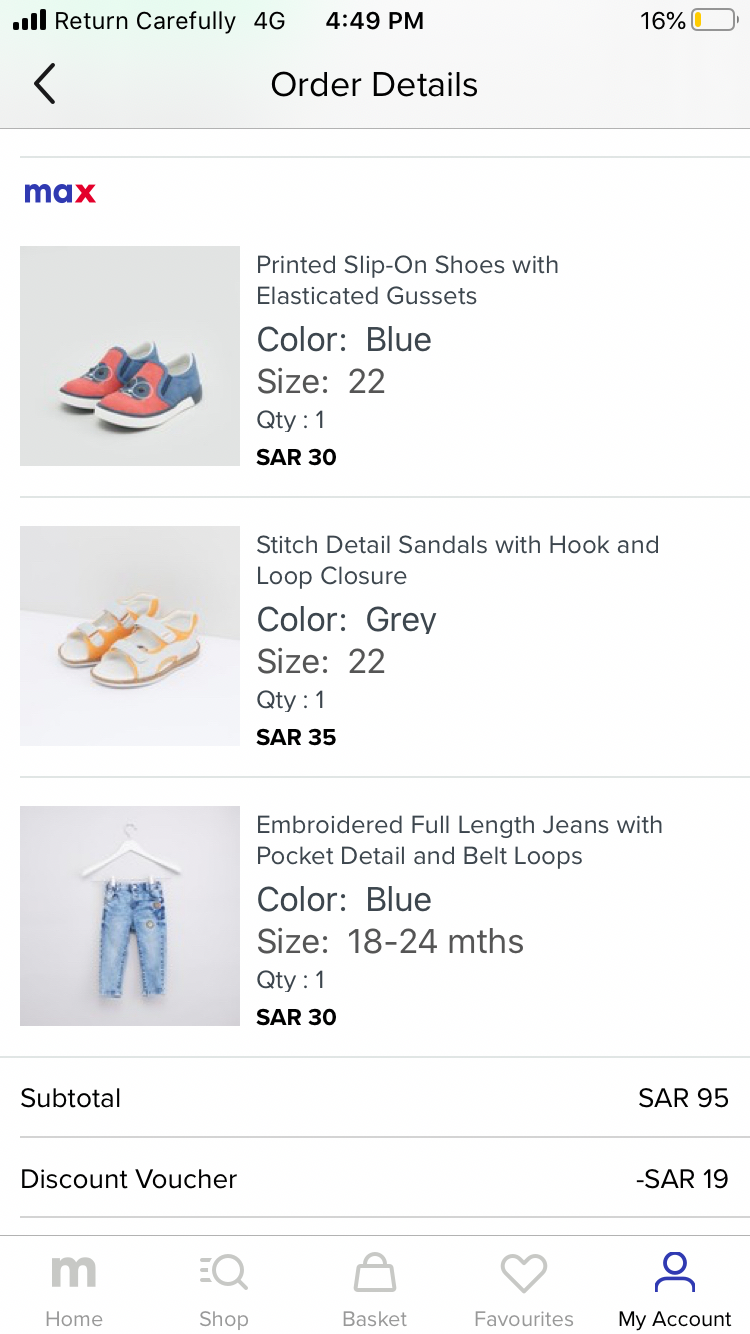Tap the 4:49 PM status bar clock
This screenshot has height=1334, width=750.
pyautogui.click(x=374, y=20)
